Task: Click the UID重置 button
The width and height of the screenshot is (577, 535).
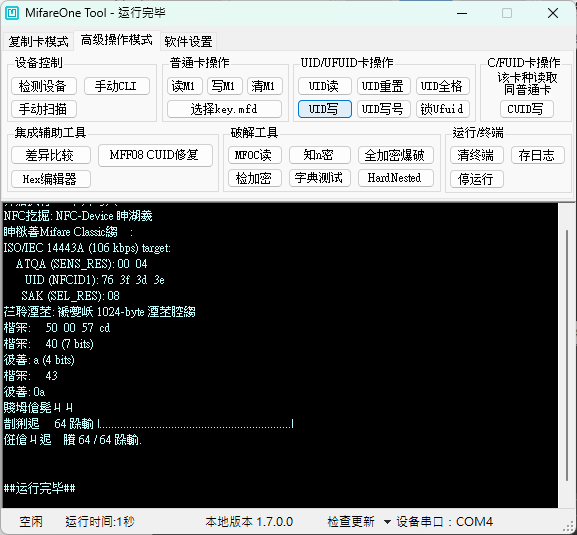Action: (x=383, y=86)
